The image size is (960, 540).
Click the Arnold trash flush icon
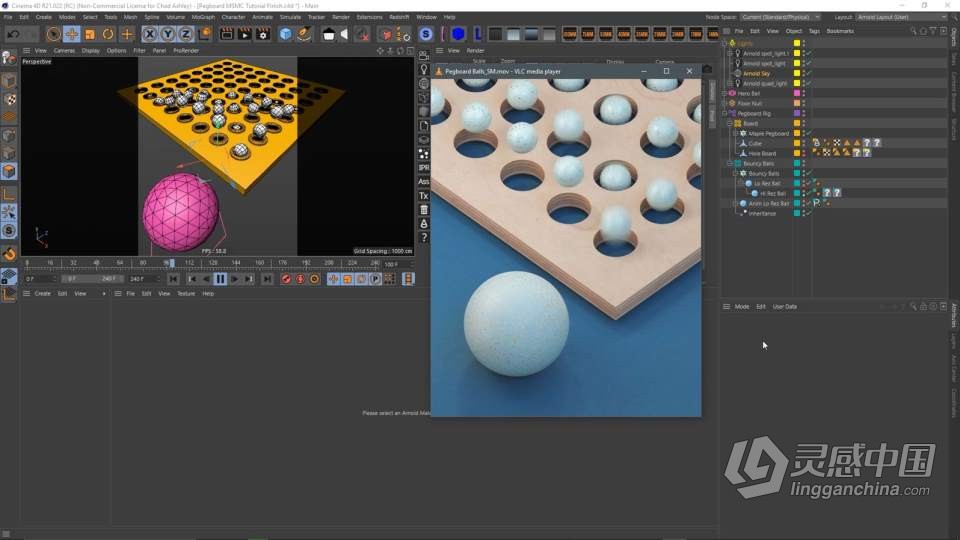pos(424,210)
